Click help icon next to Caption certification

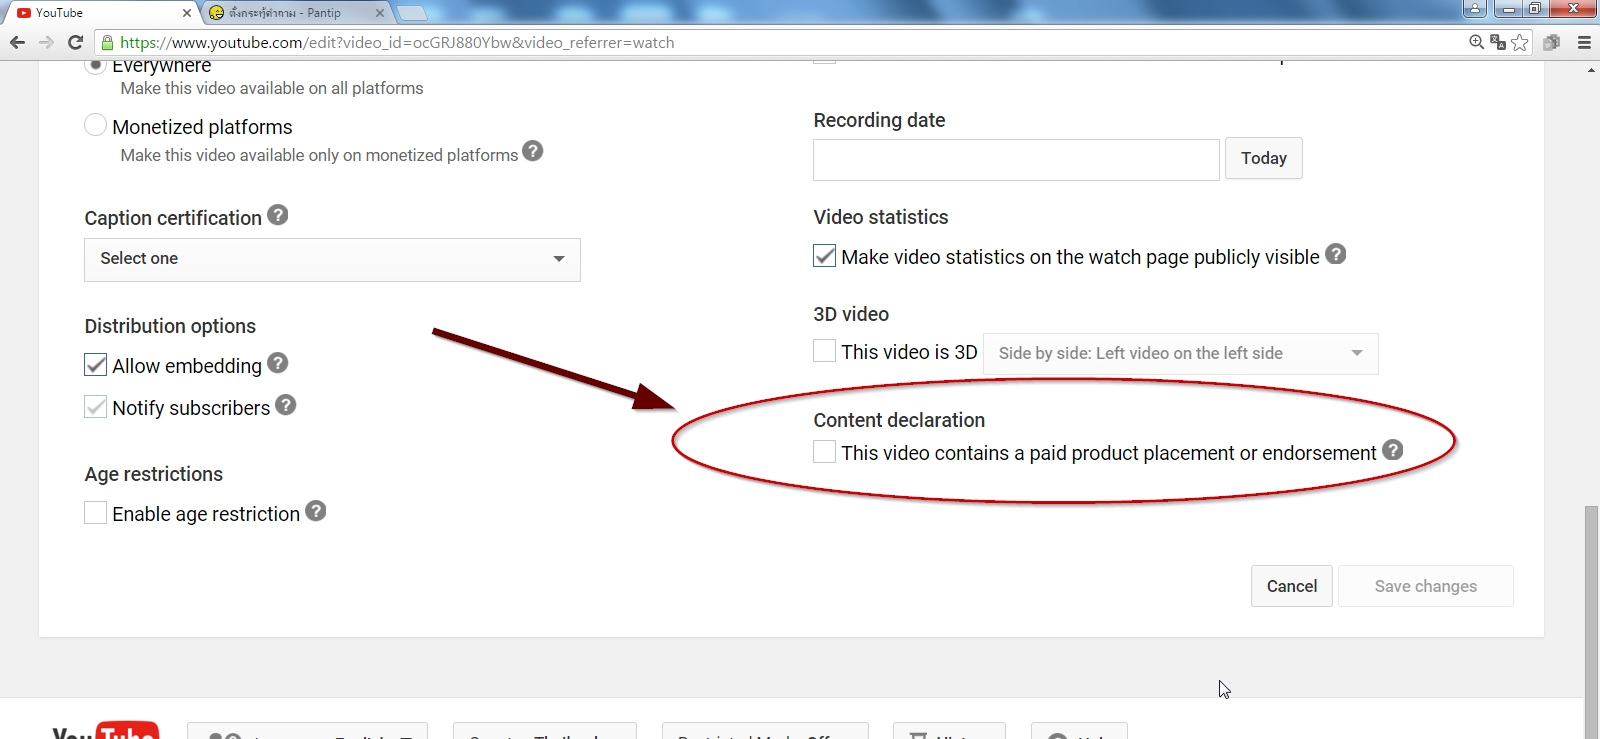278,215
